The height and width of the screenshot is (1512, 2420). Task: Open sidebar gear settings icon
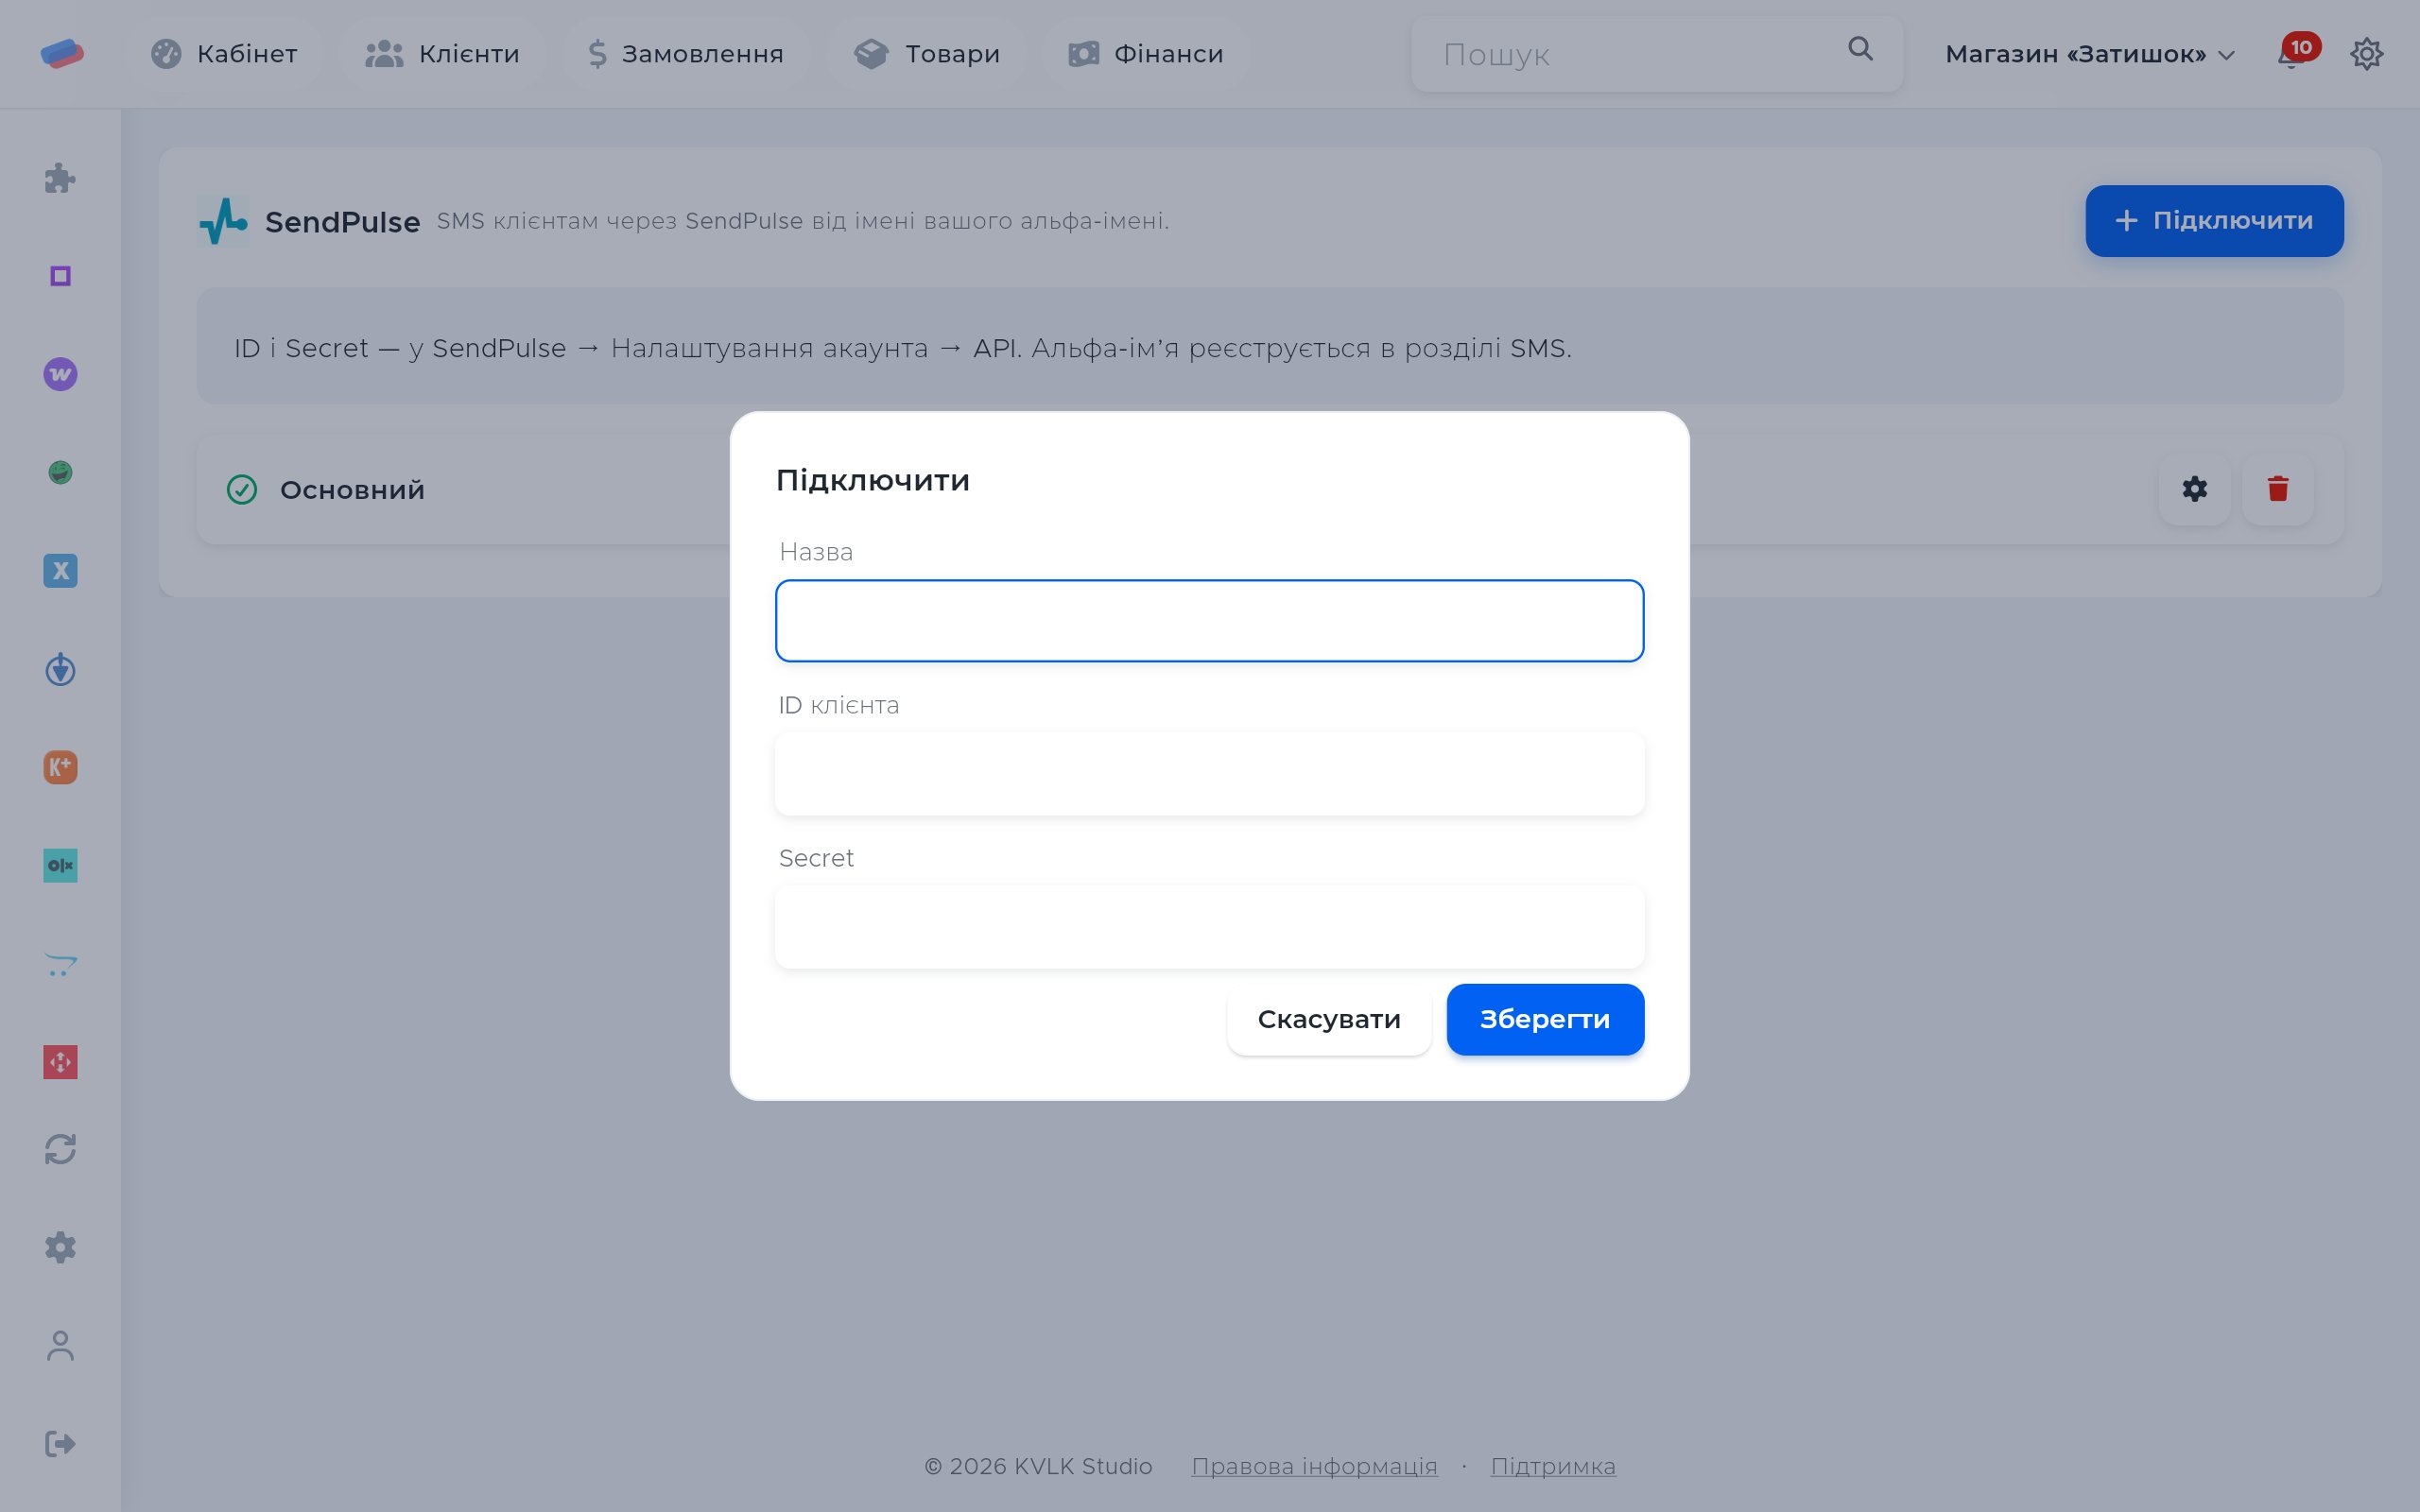(60, 1247)
